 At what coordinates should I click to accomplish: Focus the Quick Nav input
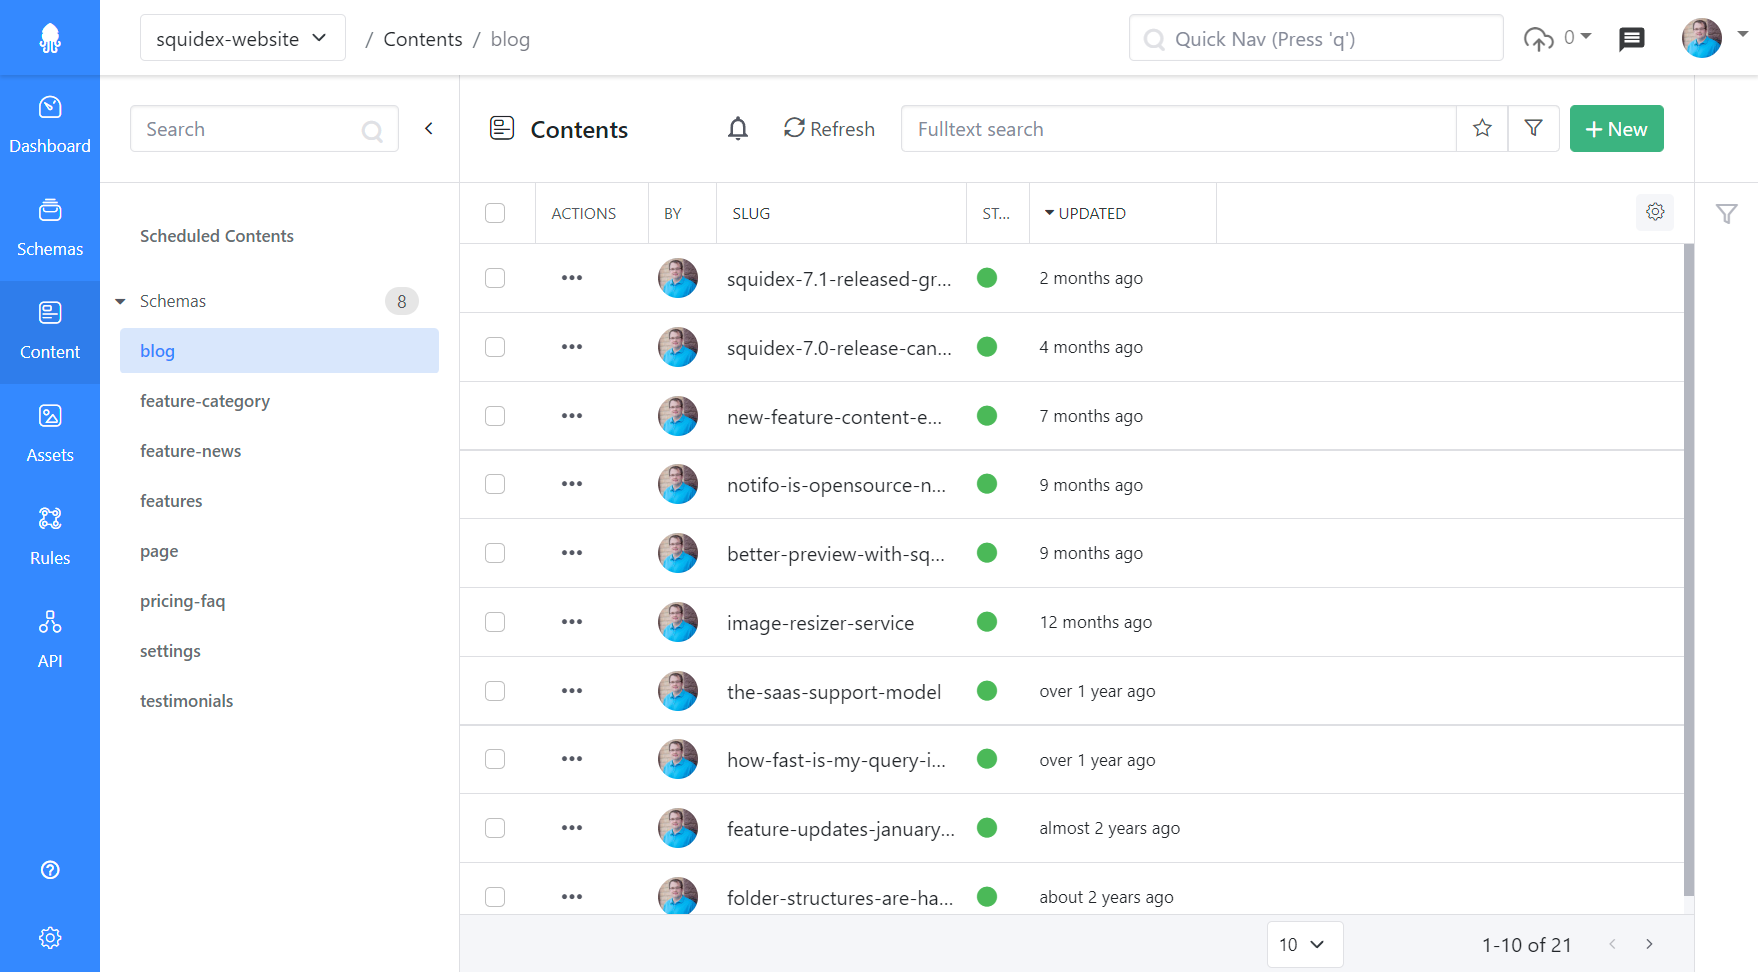[1316, 38]
